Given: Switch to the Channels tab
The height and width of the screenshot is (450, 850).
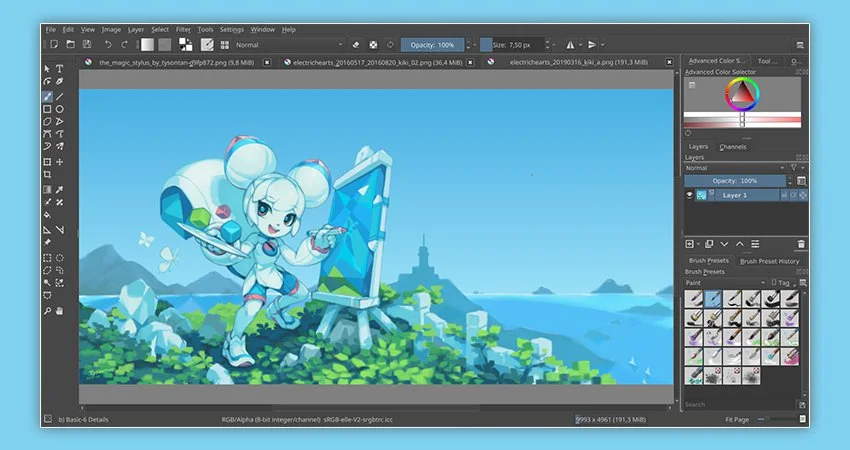Looking at the screenshot, I should pyautogui.click(x=732, y=147).
